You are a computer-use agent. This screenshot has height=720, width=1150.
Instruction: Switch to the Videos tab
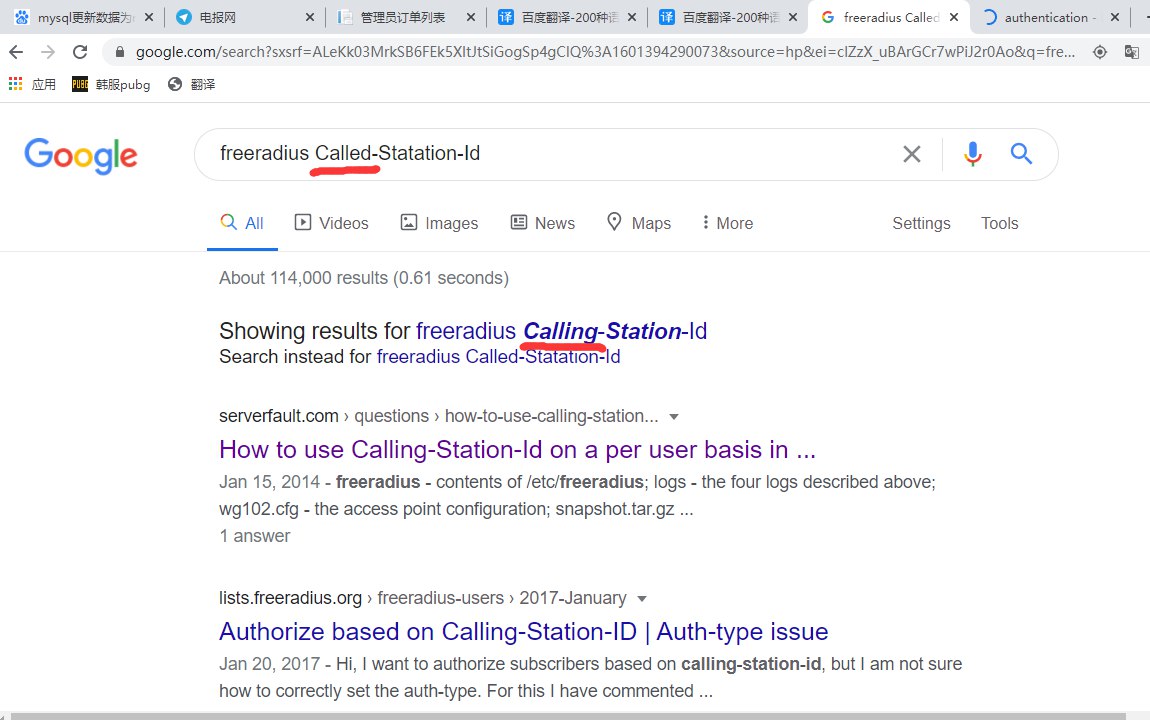click(x=332, y=223)
